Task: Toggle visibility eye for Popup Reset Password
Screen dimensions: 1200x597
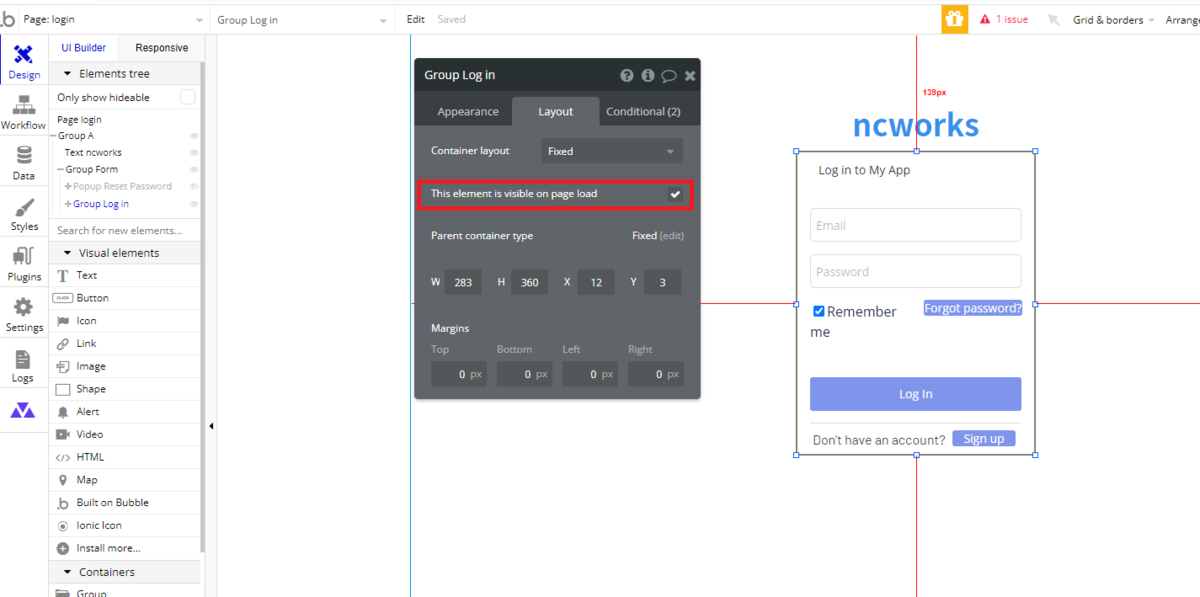Action: [193, 187]
